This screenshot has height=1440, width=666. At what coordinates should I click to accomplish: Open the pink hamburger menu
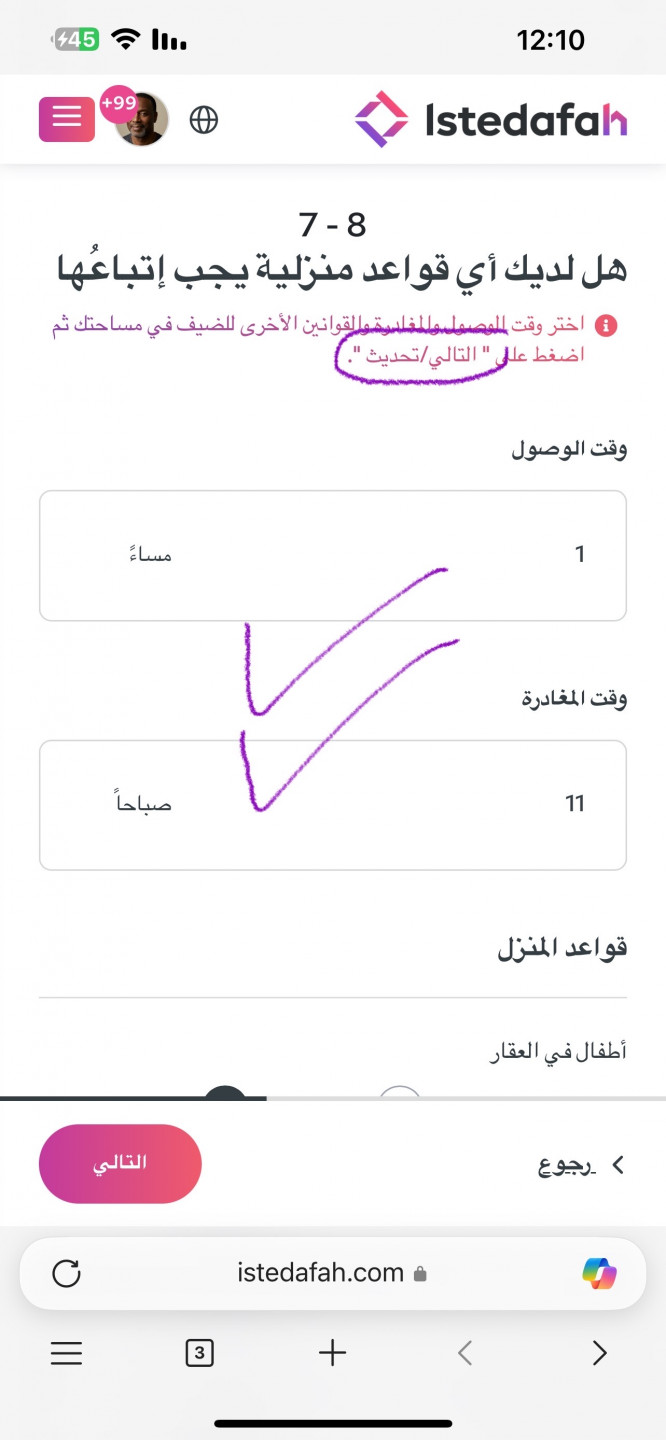(x=67, y=119)
